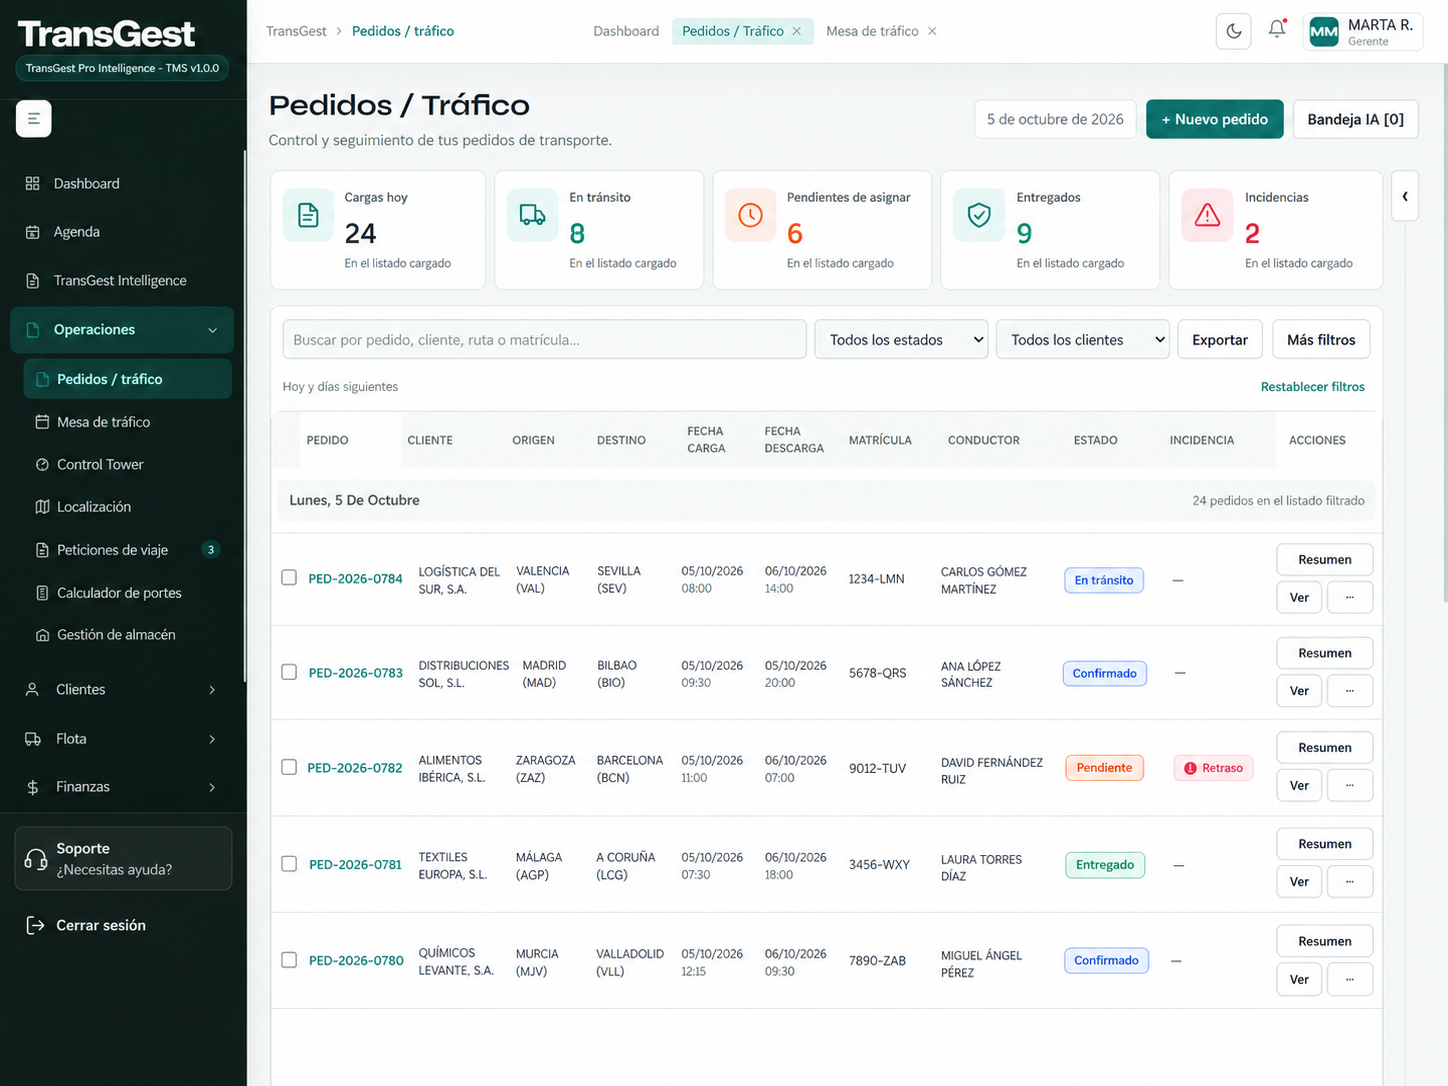Click the Incidencias warning triangle icon
The height and width of the screenshot is (1086, 1448).
click(x=1207, y=215)
